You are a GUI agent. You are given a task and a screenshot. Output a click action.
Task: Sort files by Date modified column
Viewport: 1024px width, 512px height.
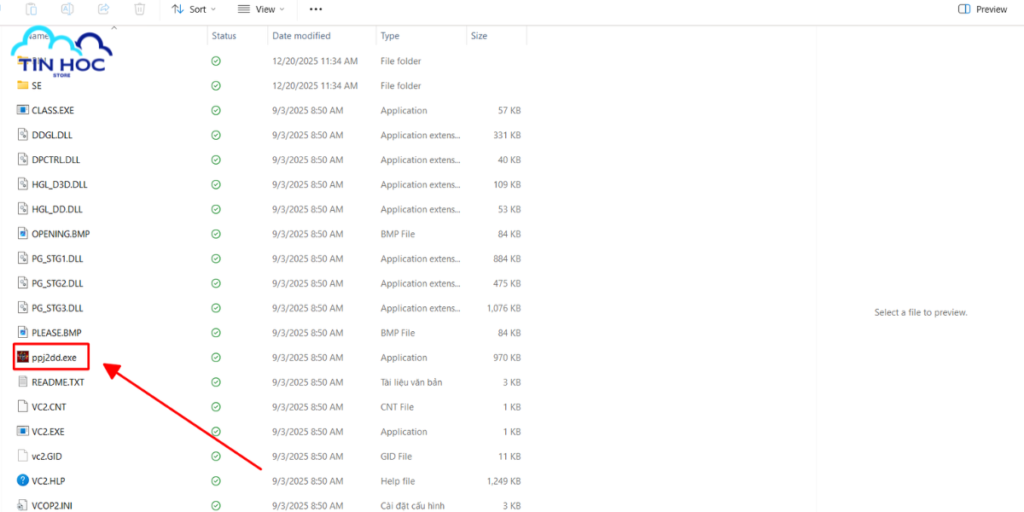point(300,36)
